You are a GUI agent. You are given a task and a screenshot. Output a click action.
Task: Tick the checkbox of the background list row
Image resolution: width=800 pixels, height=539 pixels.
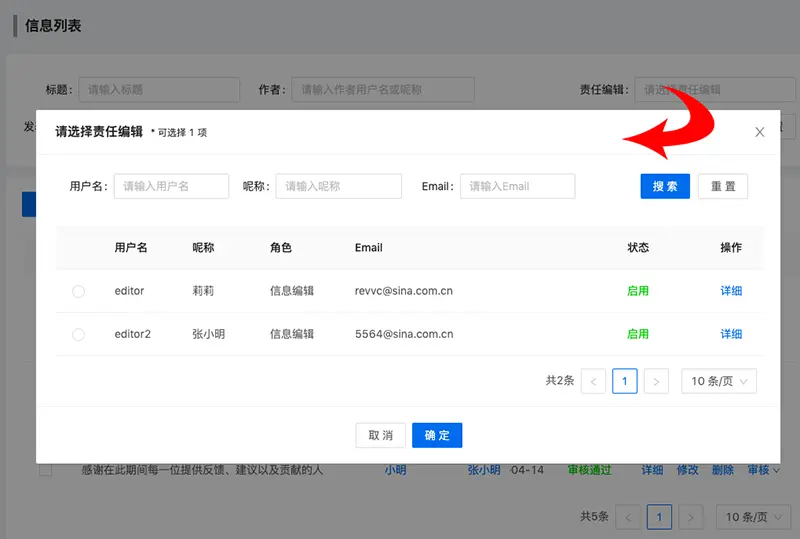[45, 470]
